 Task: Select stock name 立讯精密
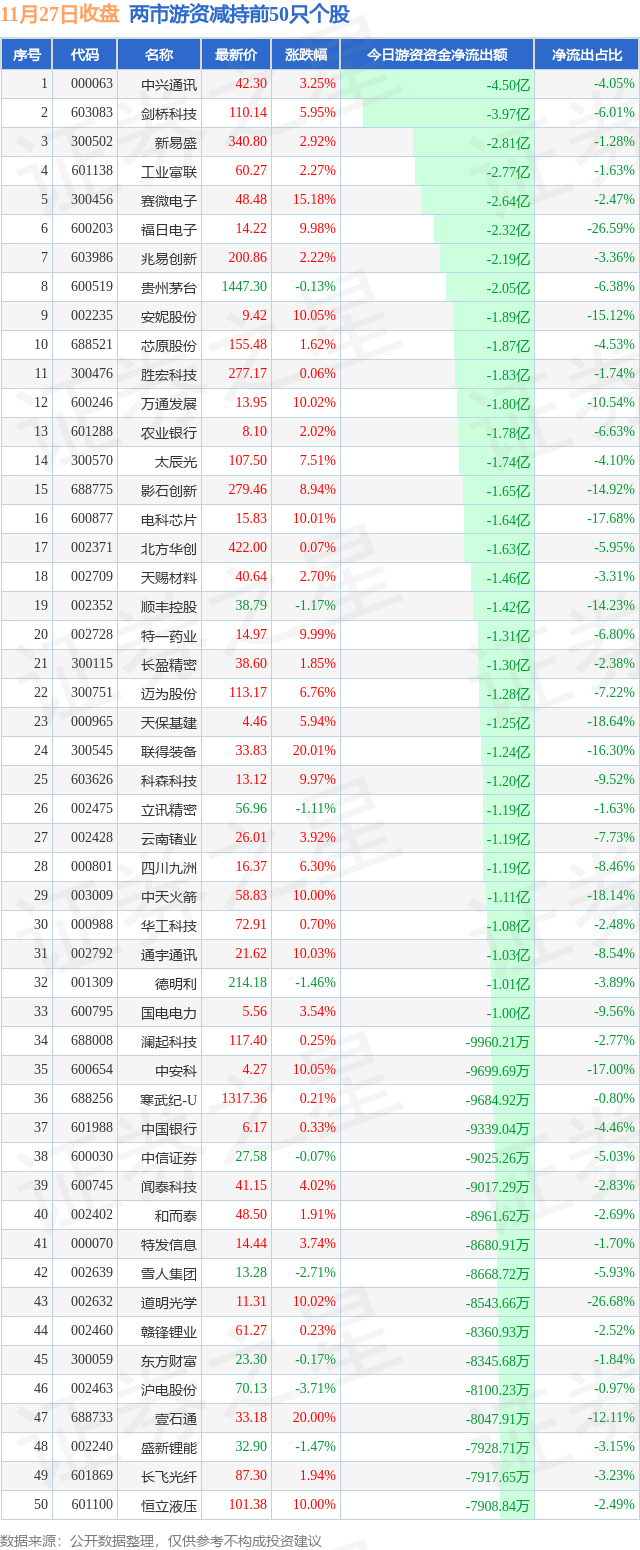point(169,809)
